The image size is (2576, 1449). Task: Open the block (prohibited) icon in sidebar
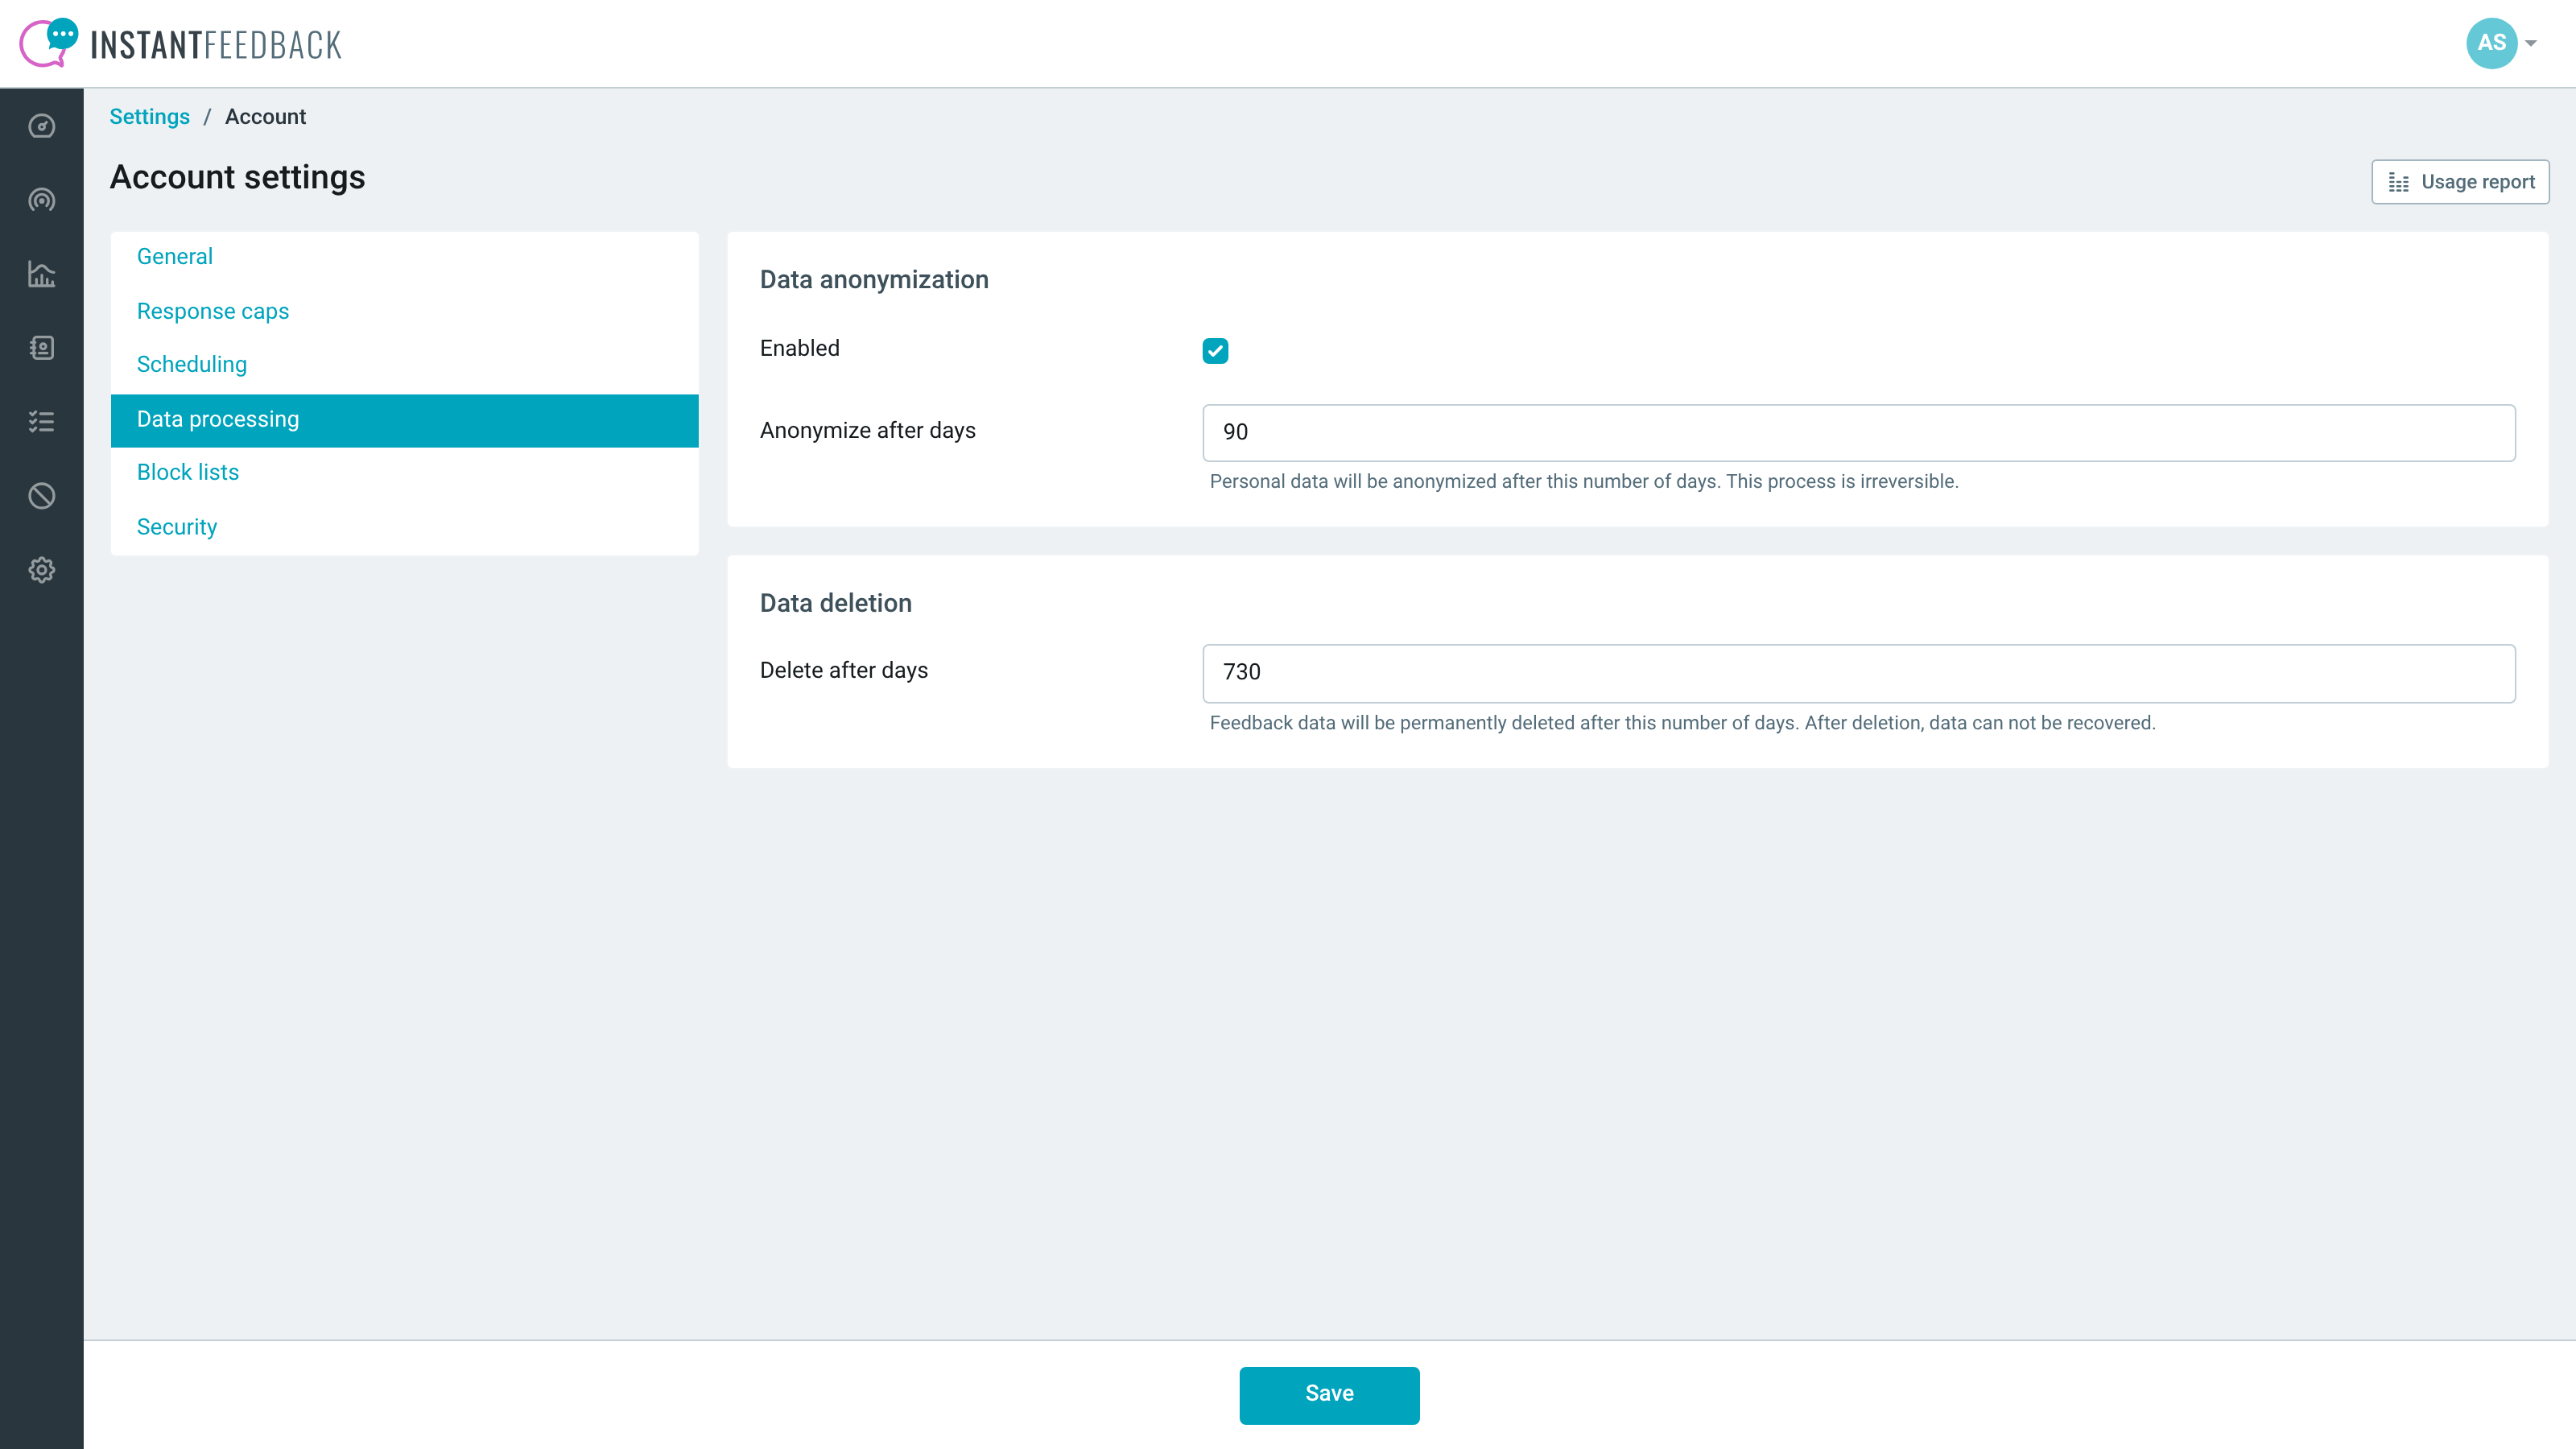click(41, 496)
